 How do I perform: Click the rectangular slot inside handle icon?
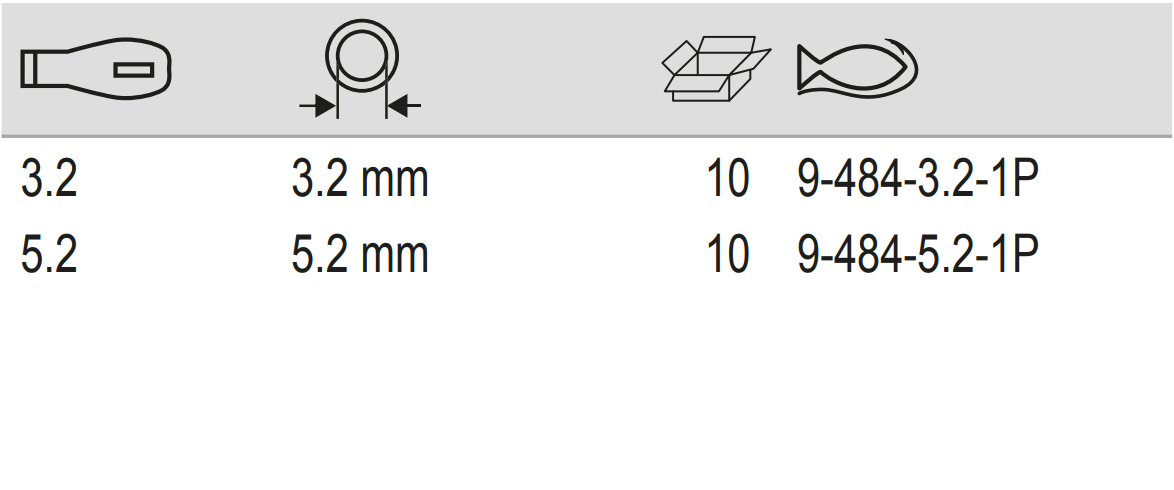(133, 70)
